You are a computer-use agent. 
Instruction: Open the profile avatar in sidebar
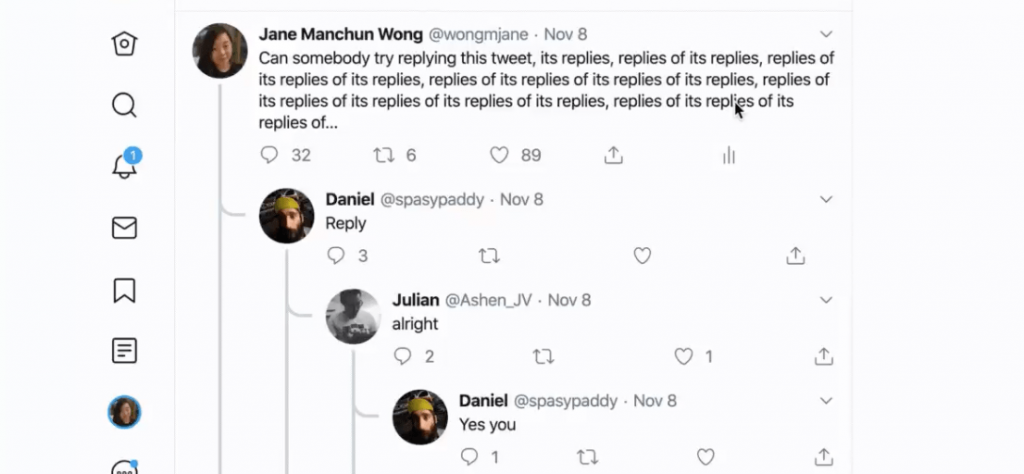pyautogui.click(x=124, y=412)
